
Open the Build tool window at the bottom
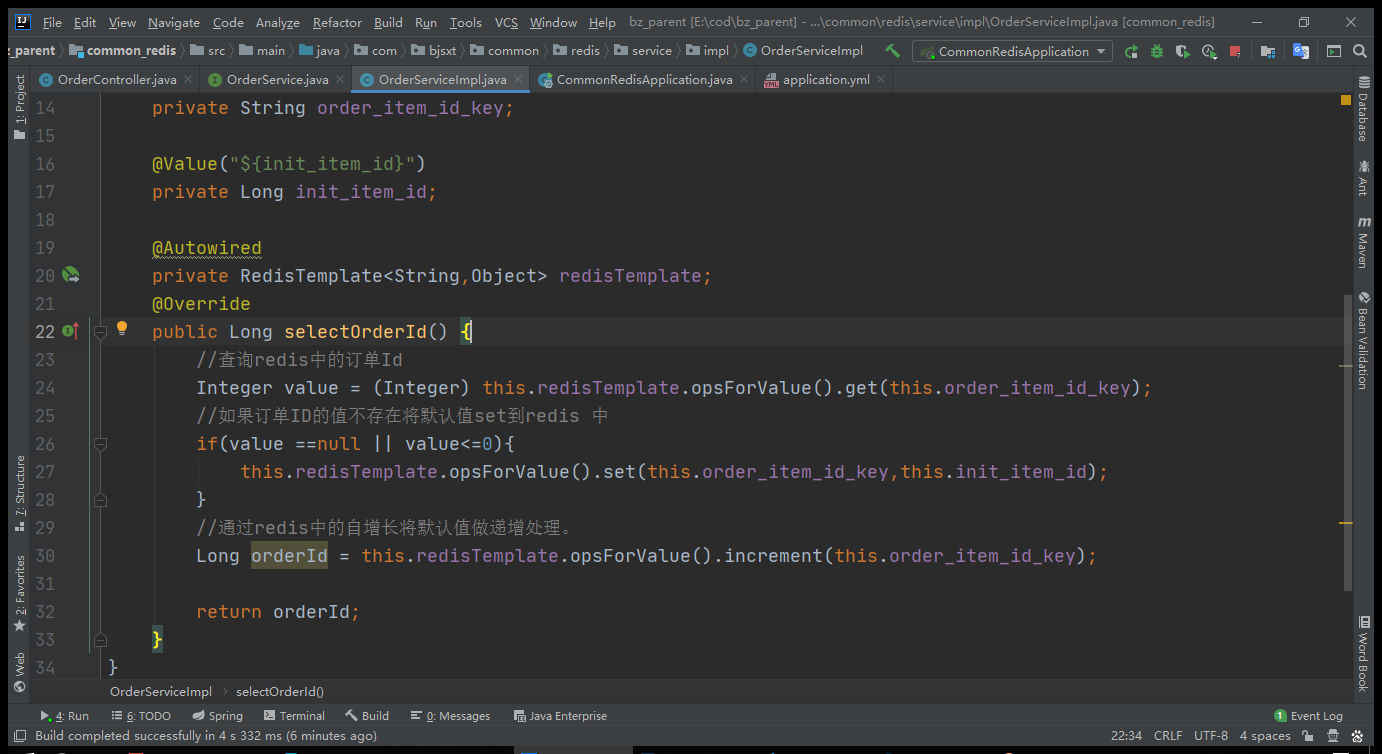tap(367, 716)
